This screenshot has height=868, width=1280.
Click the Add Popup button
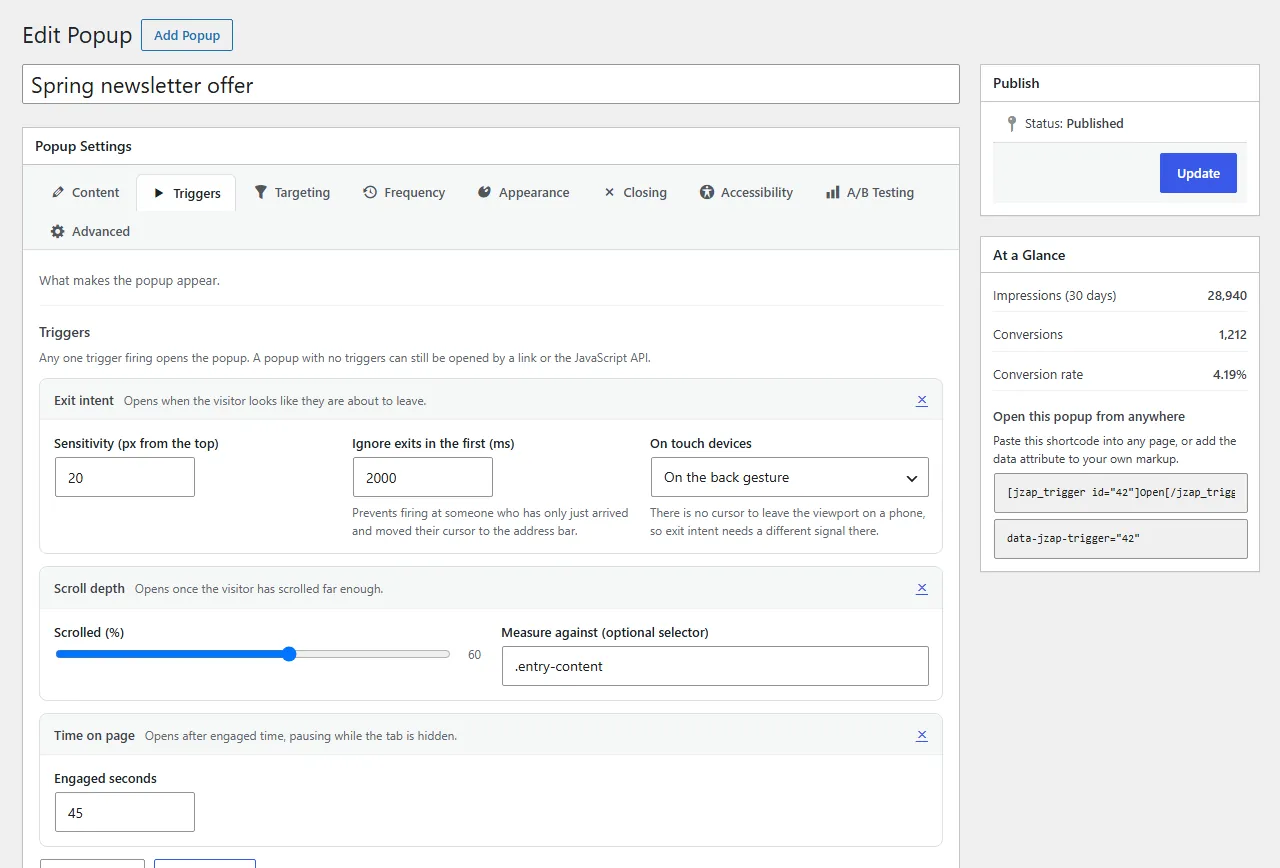click(x=187, y=35)
